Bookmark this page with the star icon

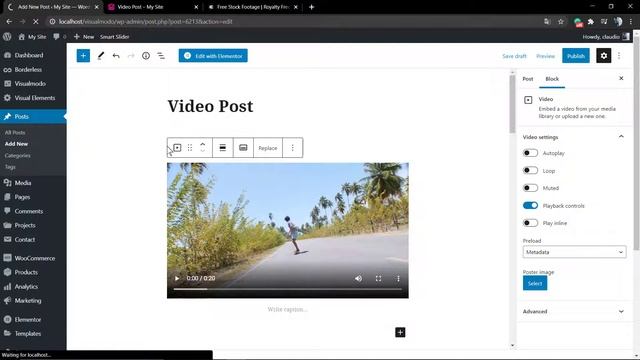click(560, 21)
